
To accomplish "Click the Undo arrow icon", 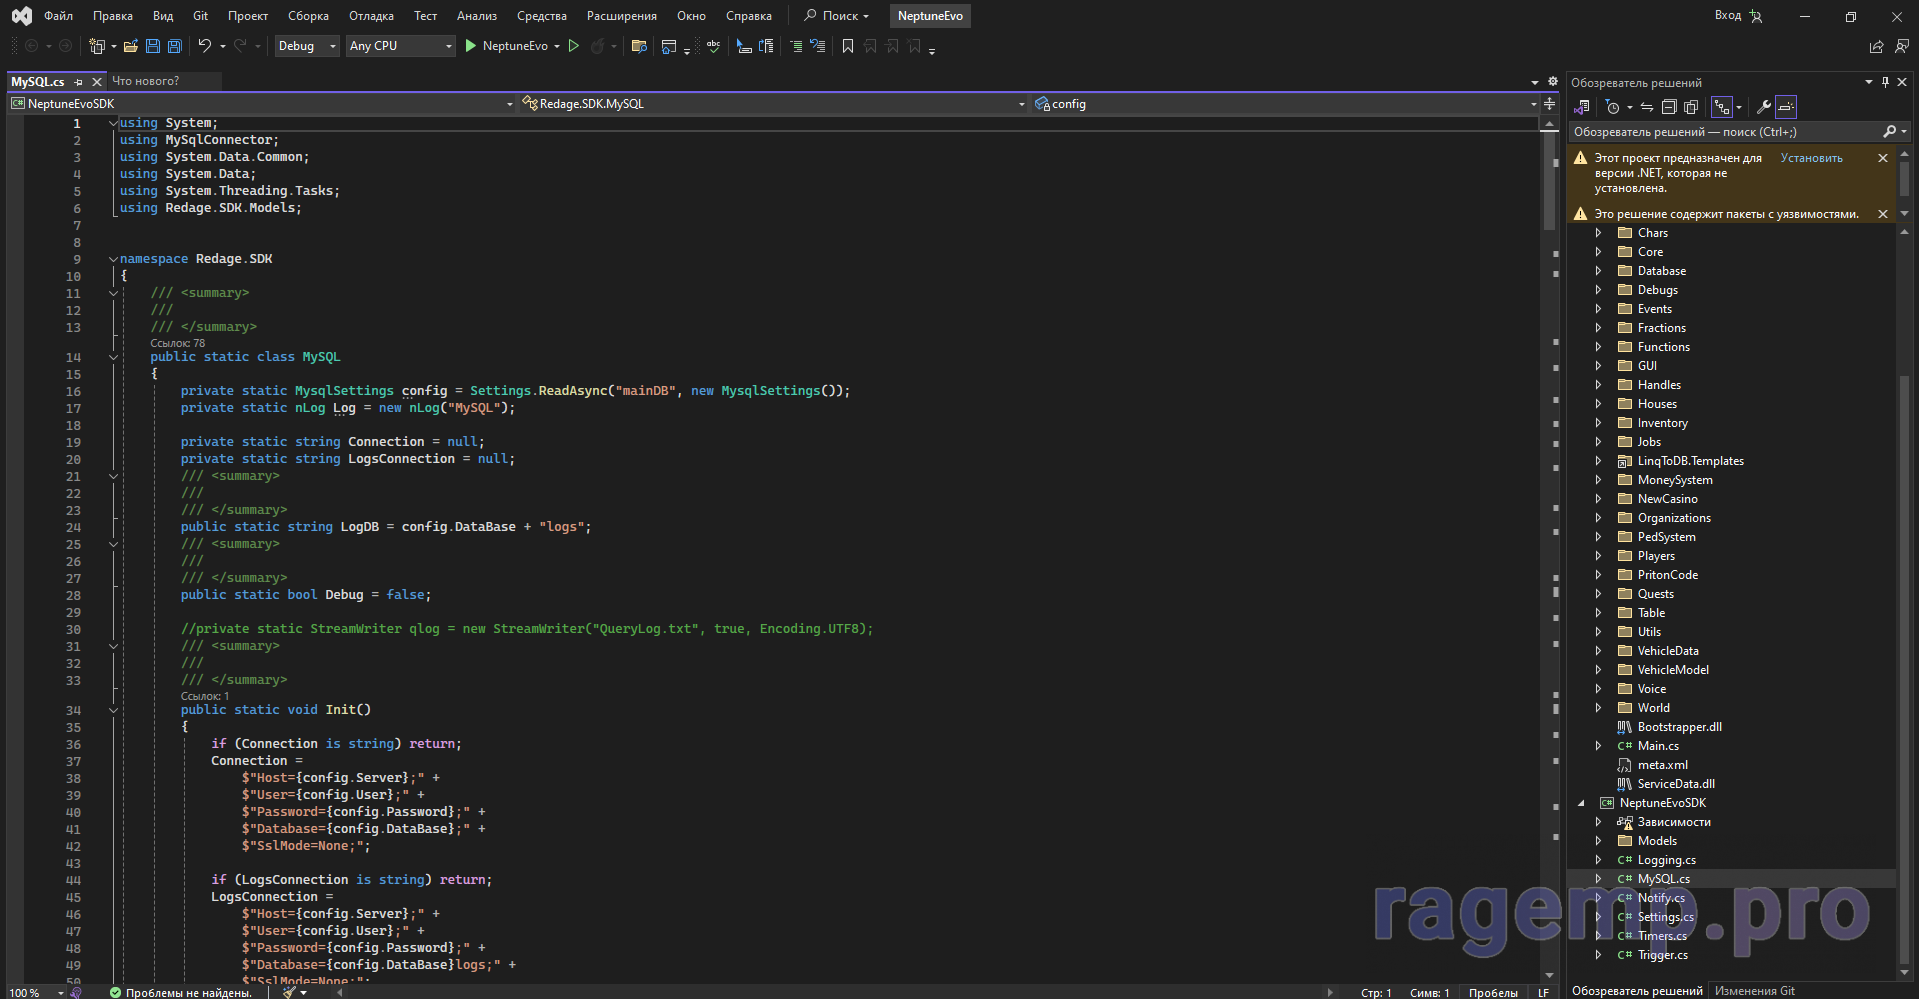I will (204, 46).
